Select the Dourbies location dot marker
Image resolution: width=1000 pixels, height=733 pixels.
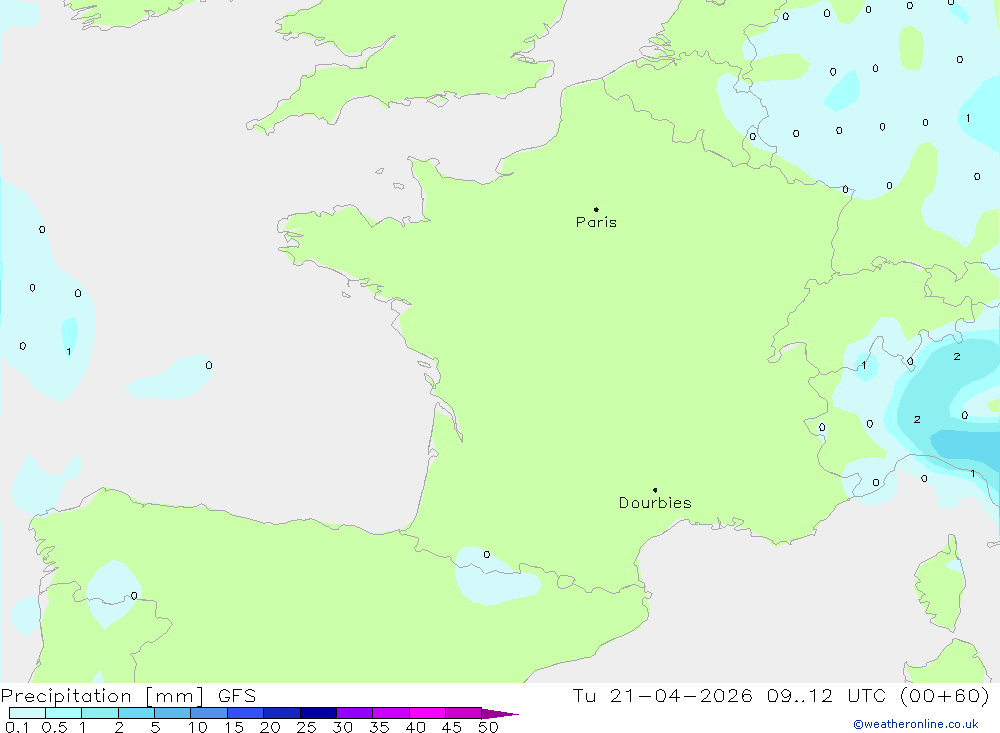point(655,490)
